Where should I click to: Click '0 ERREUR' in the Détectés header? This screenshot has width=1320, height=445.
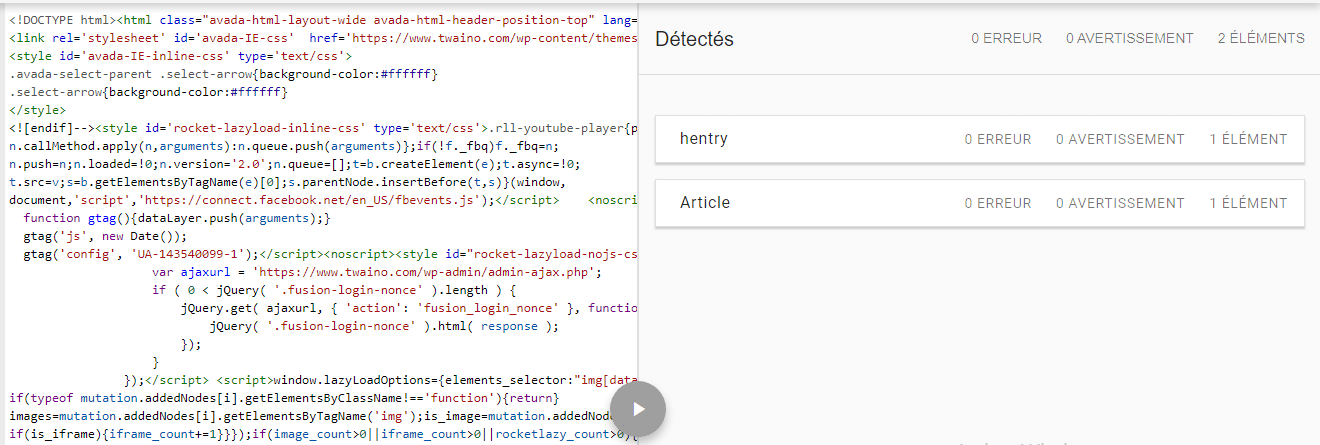1006,38
